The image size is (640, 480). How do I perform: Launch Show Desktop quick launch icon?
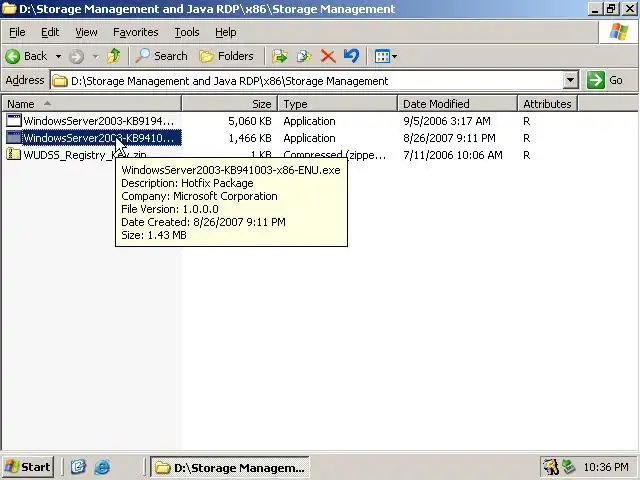(78, 467)
